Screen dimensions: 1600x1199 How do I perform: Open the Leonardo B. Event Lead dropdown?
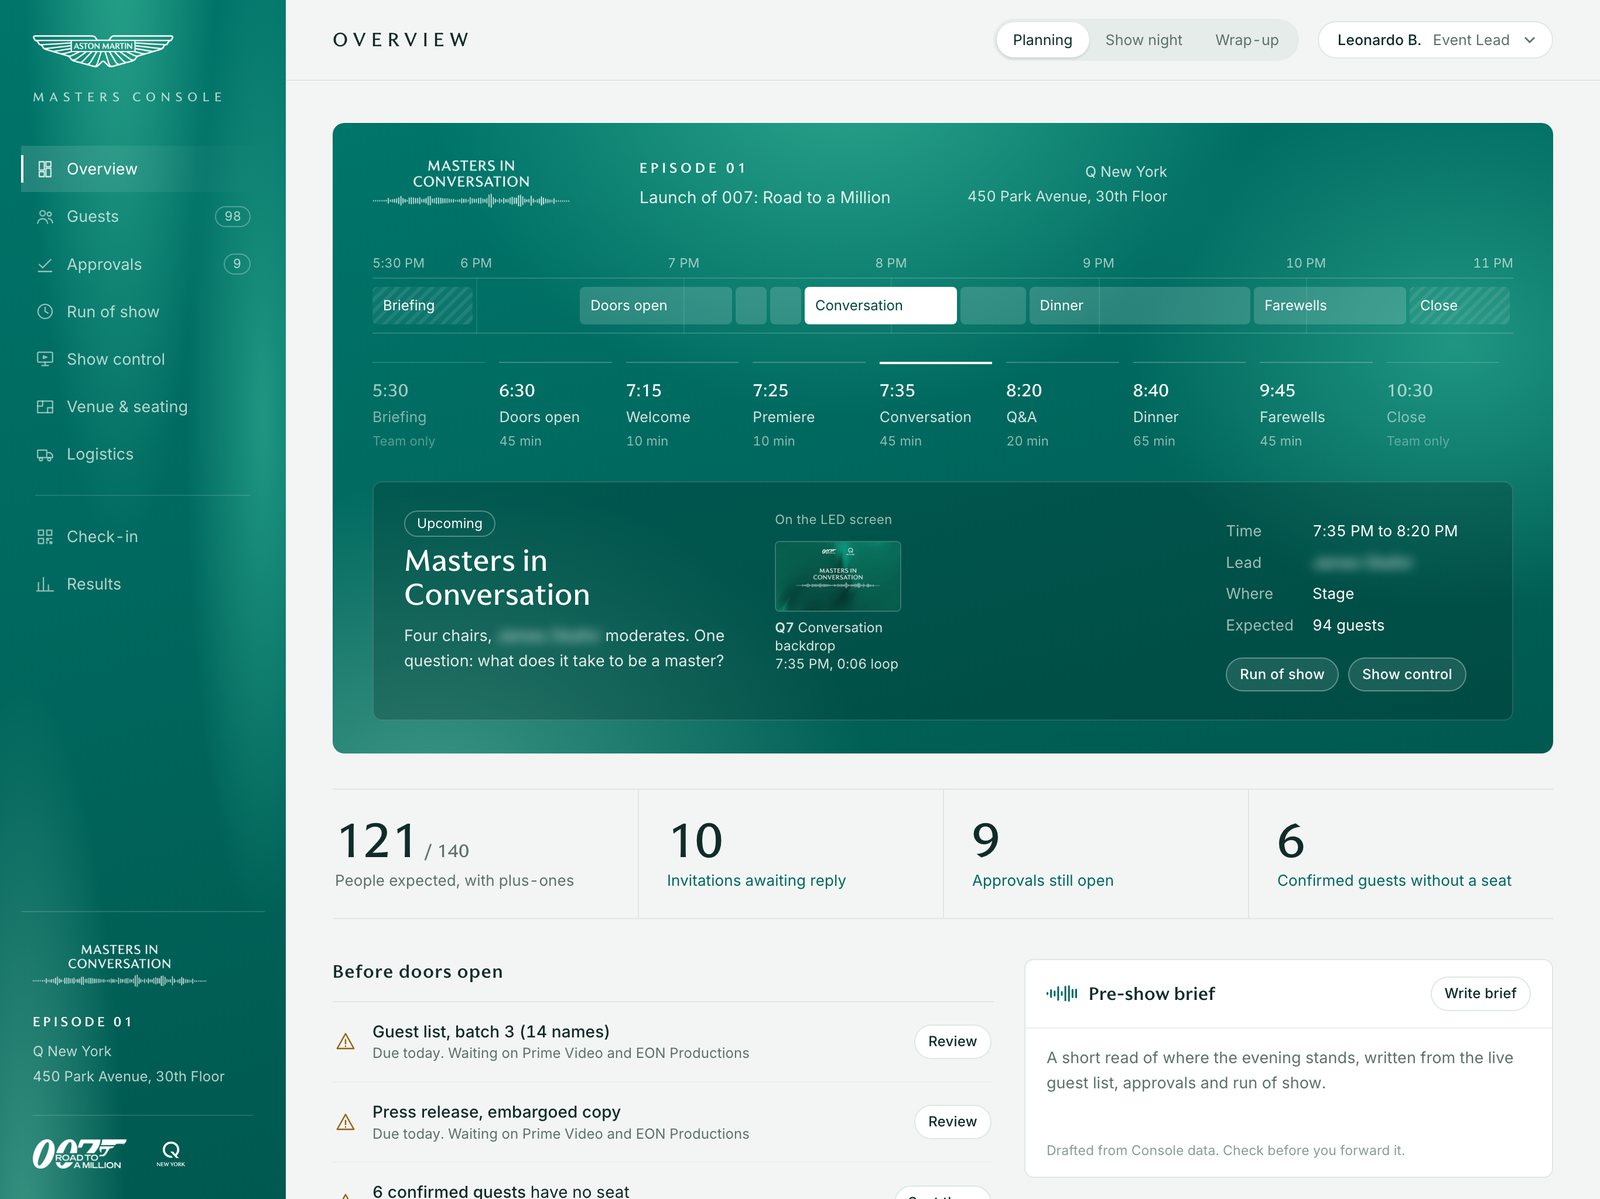[1435, 40]
